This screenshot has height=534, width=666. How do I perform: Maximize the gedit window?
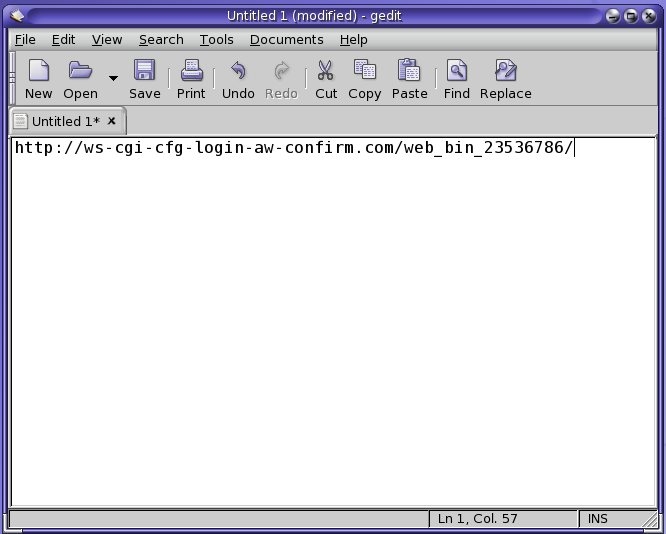coord(631,16)
